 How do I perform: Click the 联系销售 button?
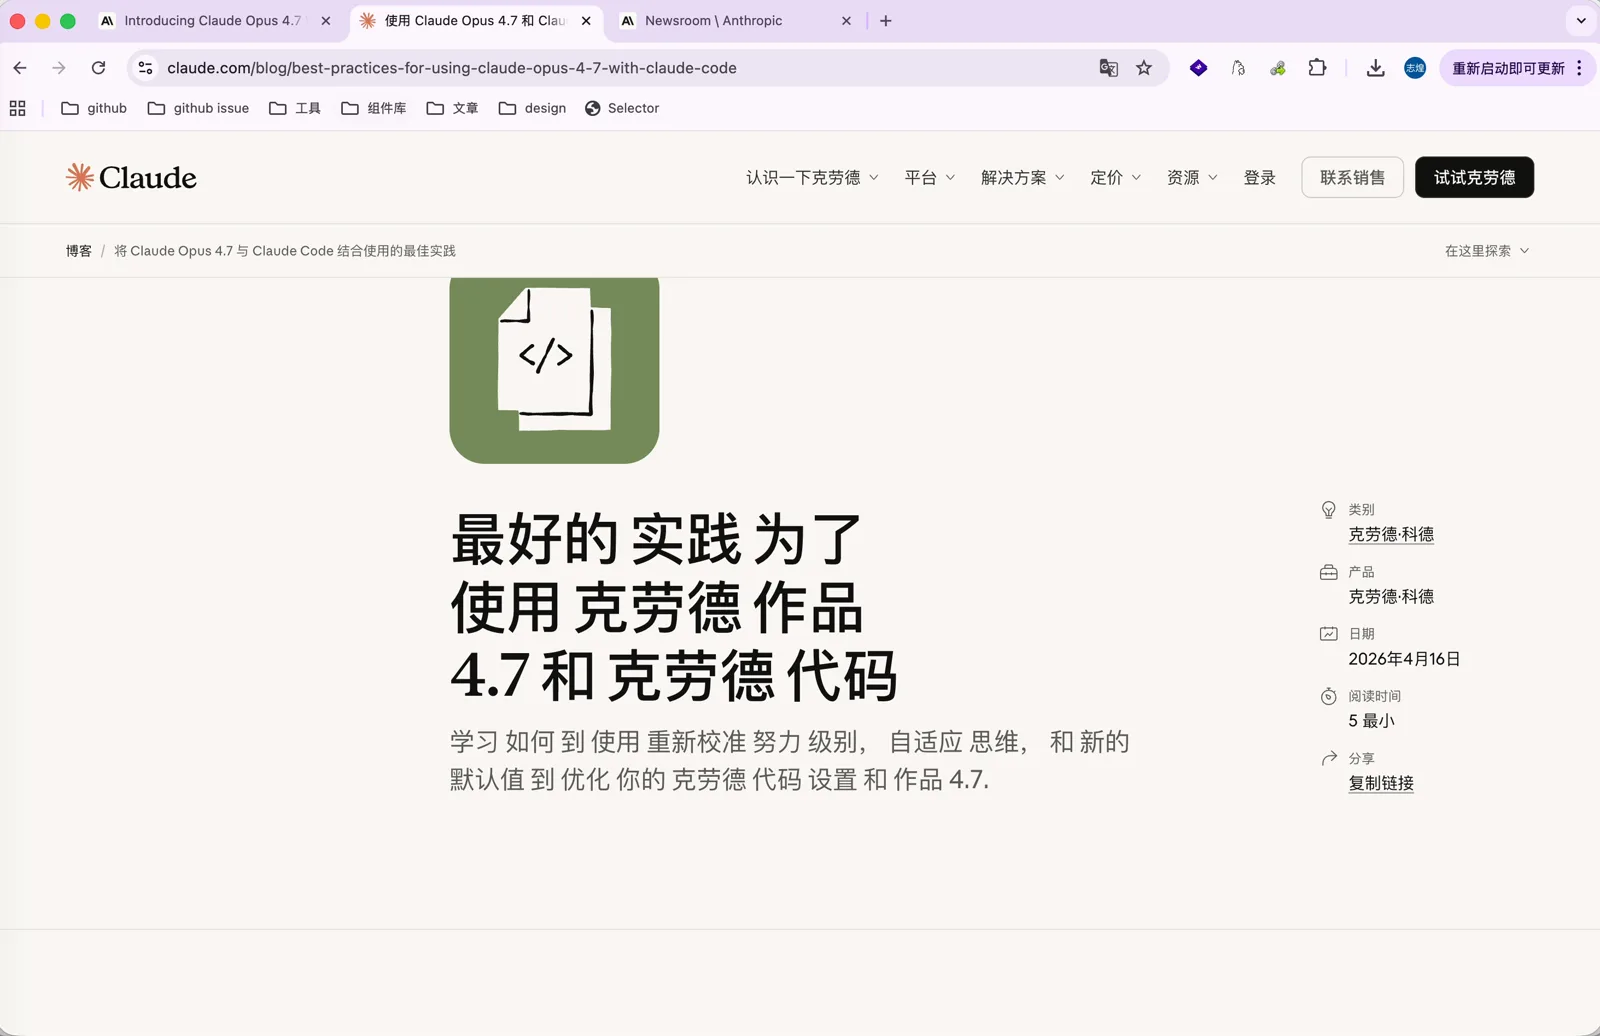pyautogui.click(x=1352, y=177)
